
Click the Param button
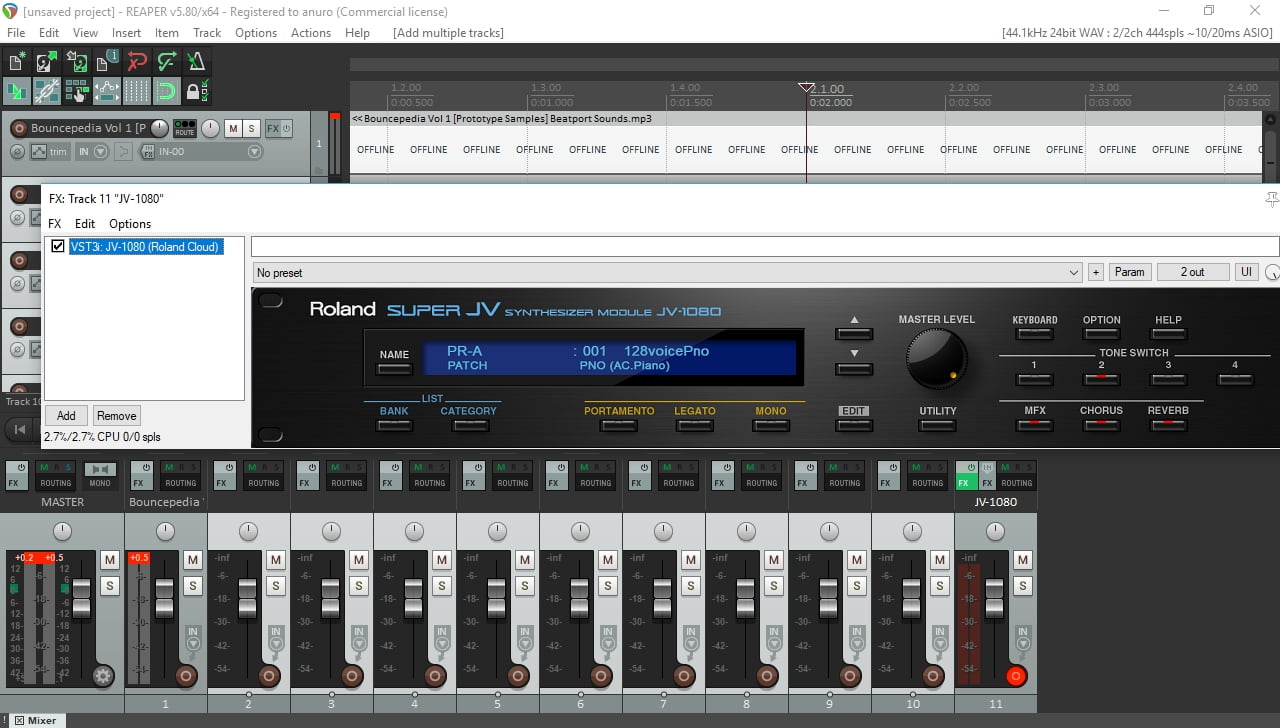(x=1129, y=272)
